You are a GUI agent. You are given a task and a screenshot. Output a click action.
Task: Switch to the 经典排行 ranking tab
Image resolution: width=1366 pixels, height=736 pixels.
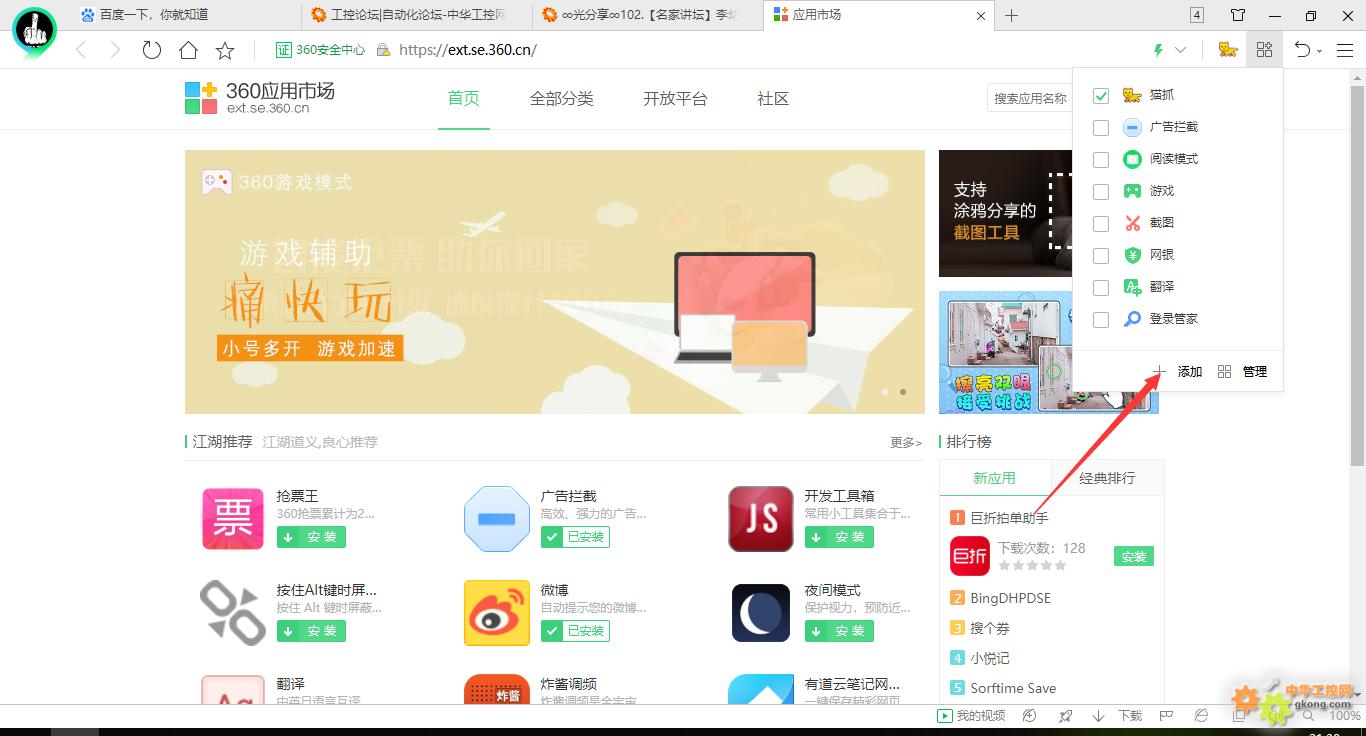[x=1107, y=478]
